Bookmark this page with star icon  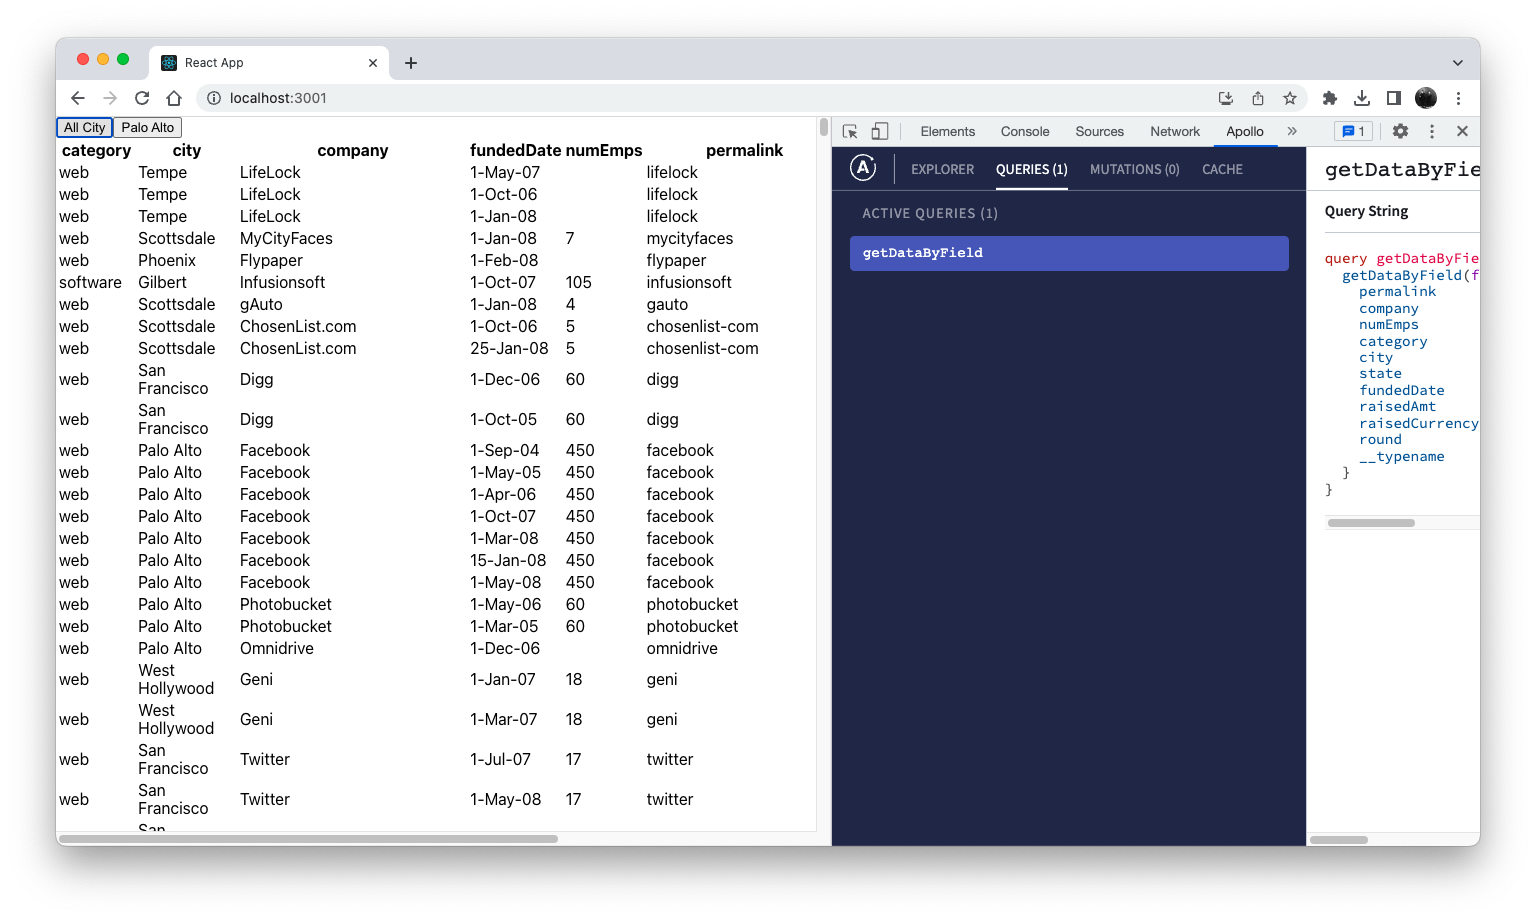[x=1290, y=98]
